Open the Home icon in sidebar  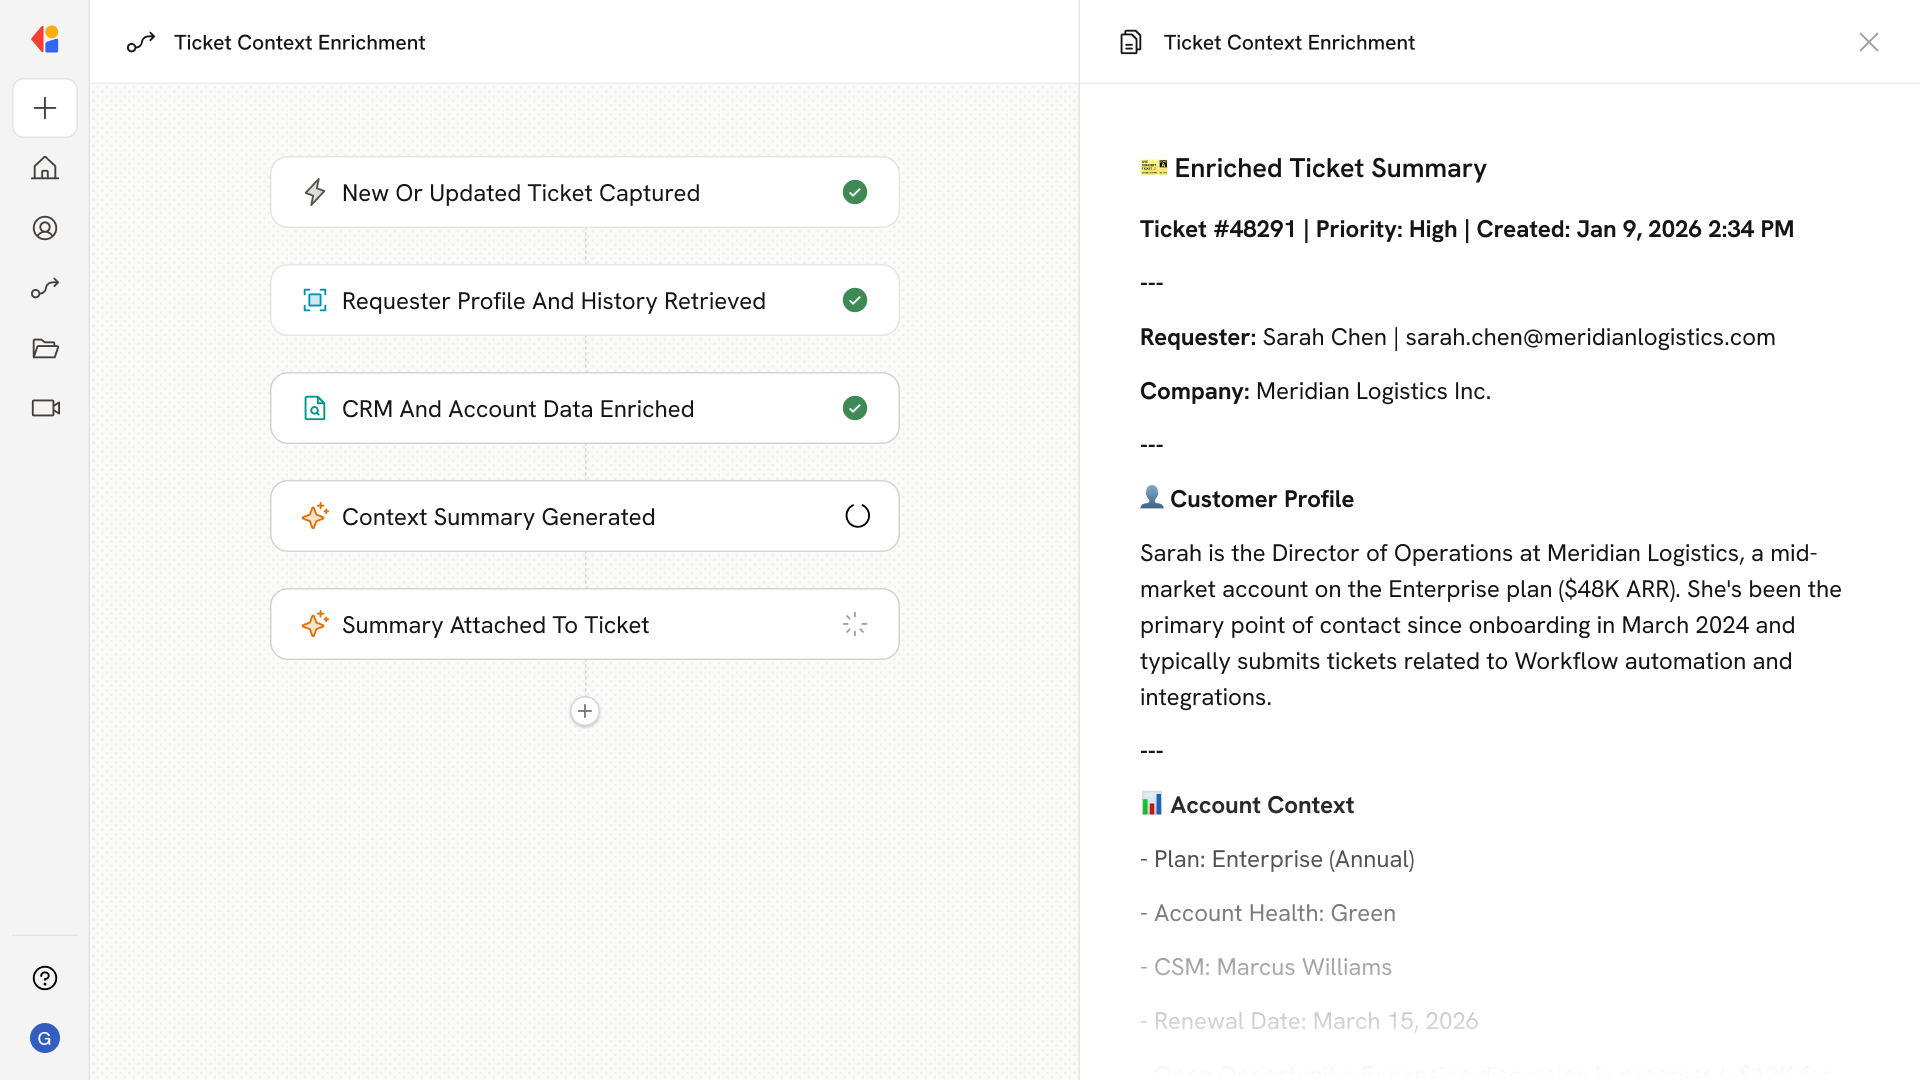pos(45,168)
